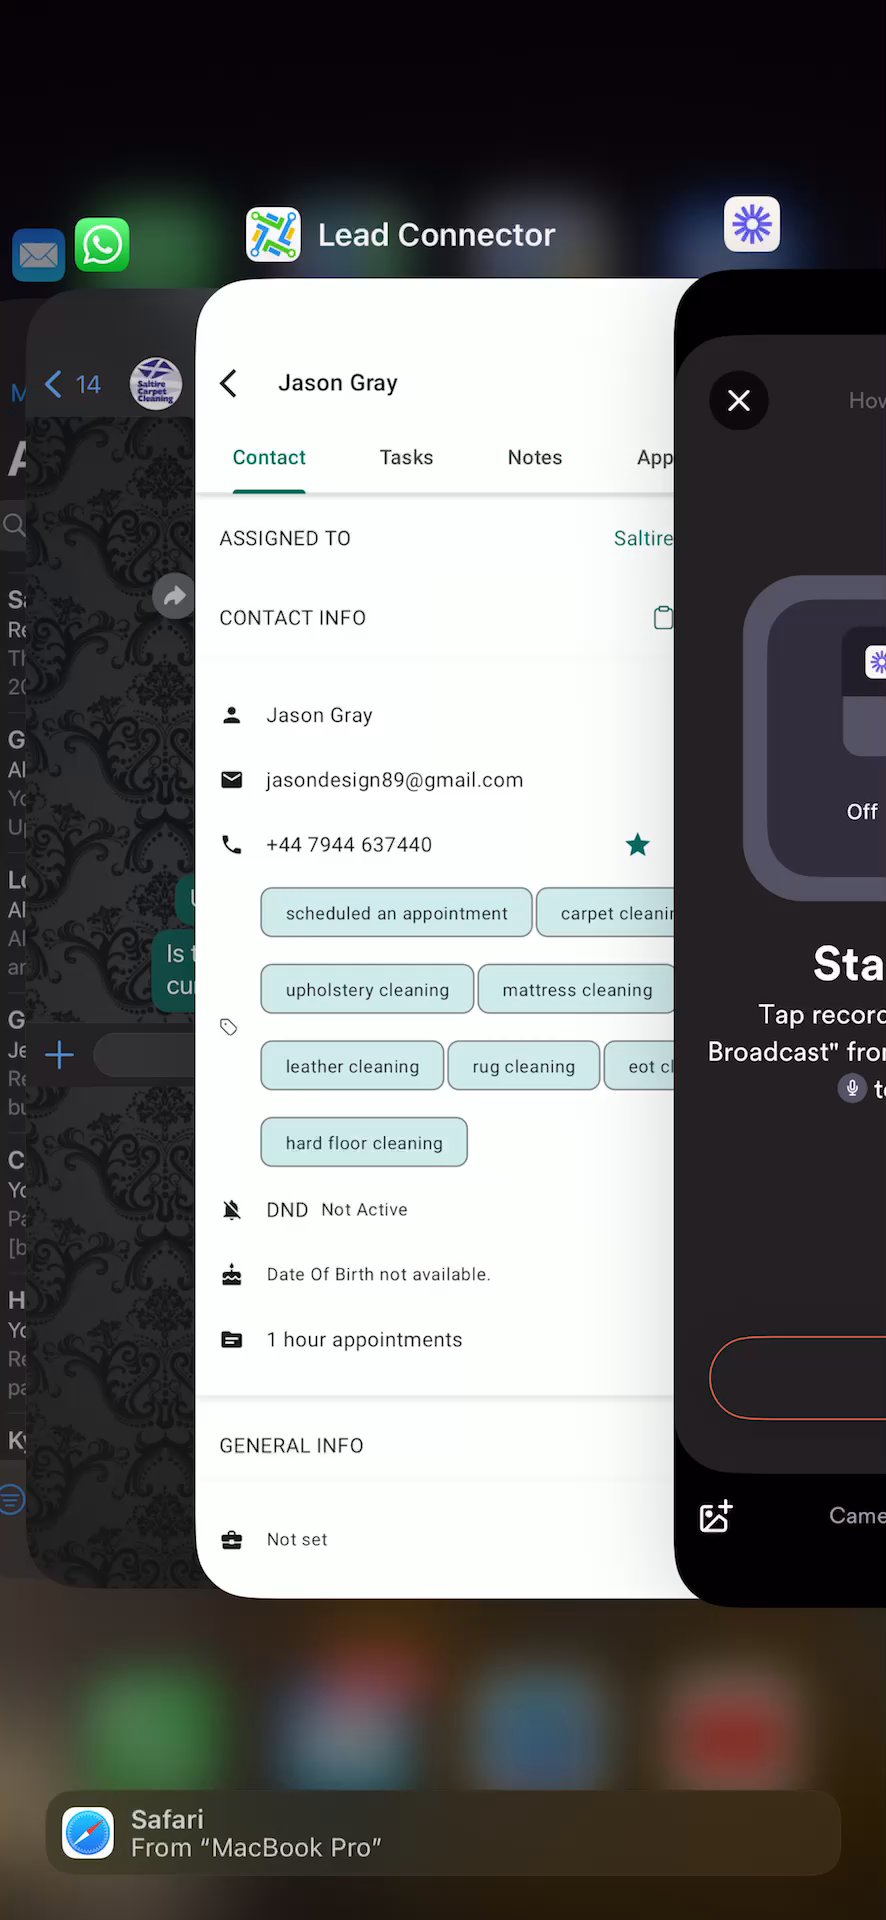Tap the tags label icon

tap(229, 1027)
